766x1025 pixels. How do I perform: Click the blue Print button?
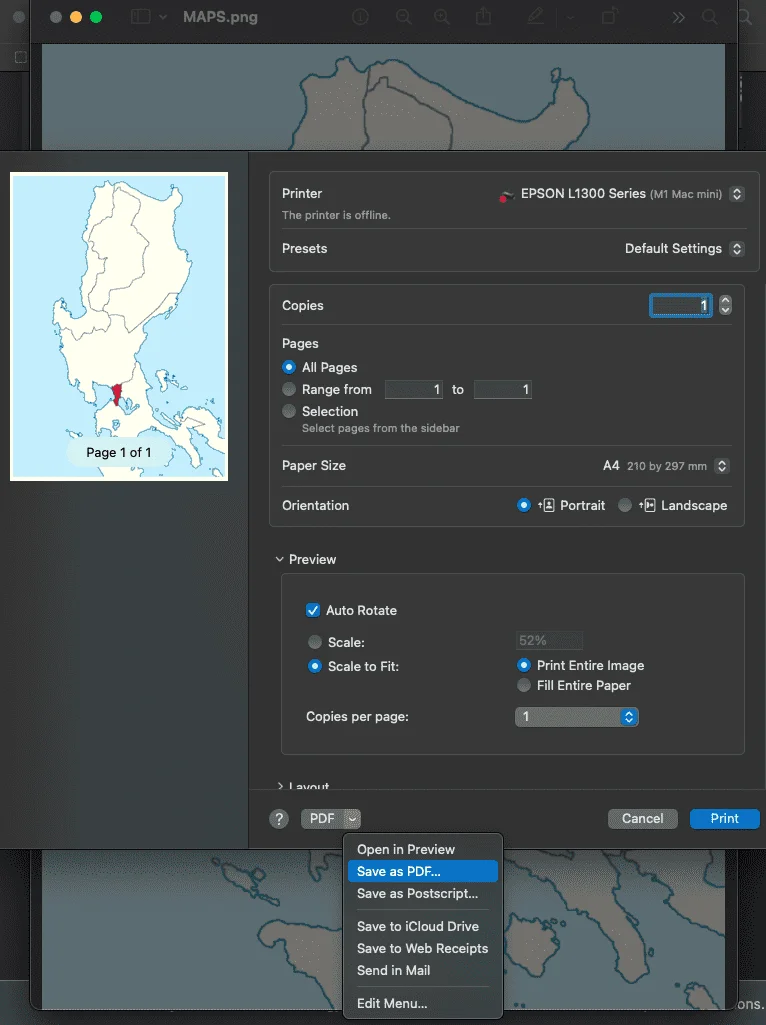click(x=724, y=819)
